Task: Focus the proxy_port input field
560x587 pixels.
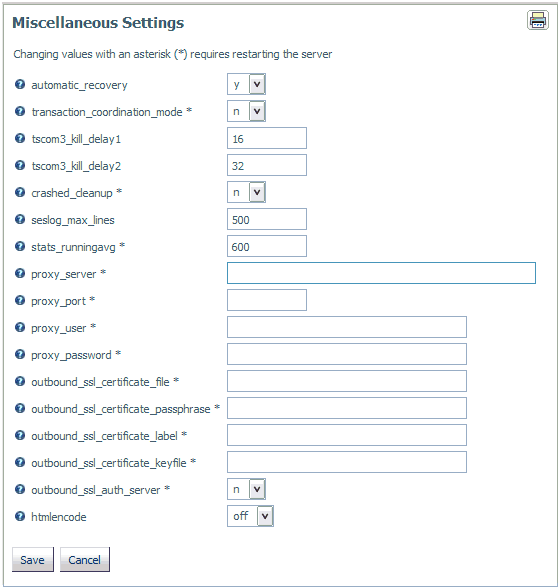Action: pyautogui.click(x=267, y=300)
